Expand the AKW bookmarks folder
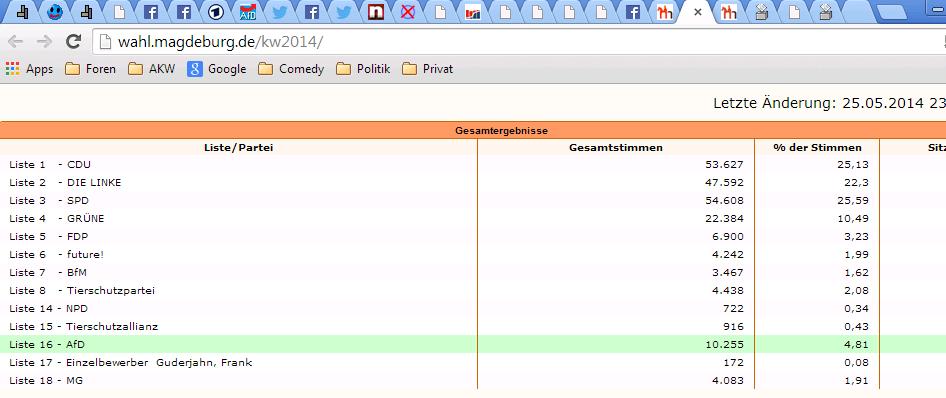 click(151, 69)
